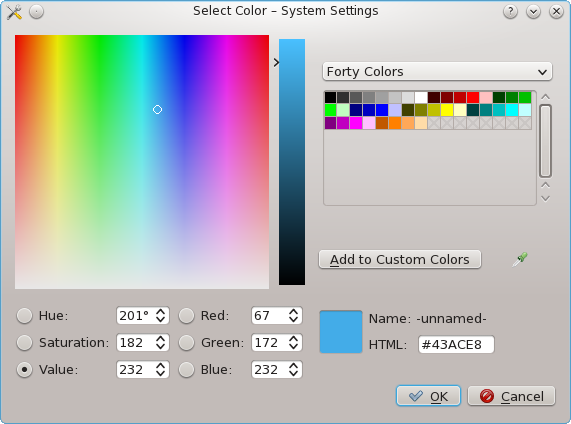Click the help question mark button
This screenshot has width=571, height=424.
point(511,12)
